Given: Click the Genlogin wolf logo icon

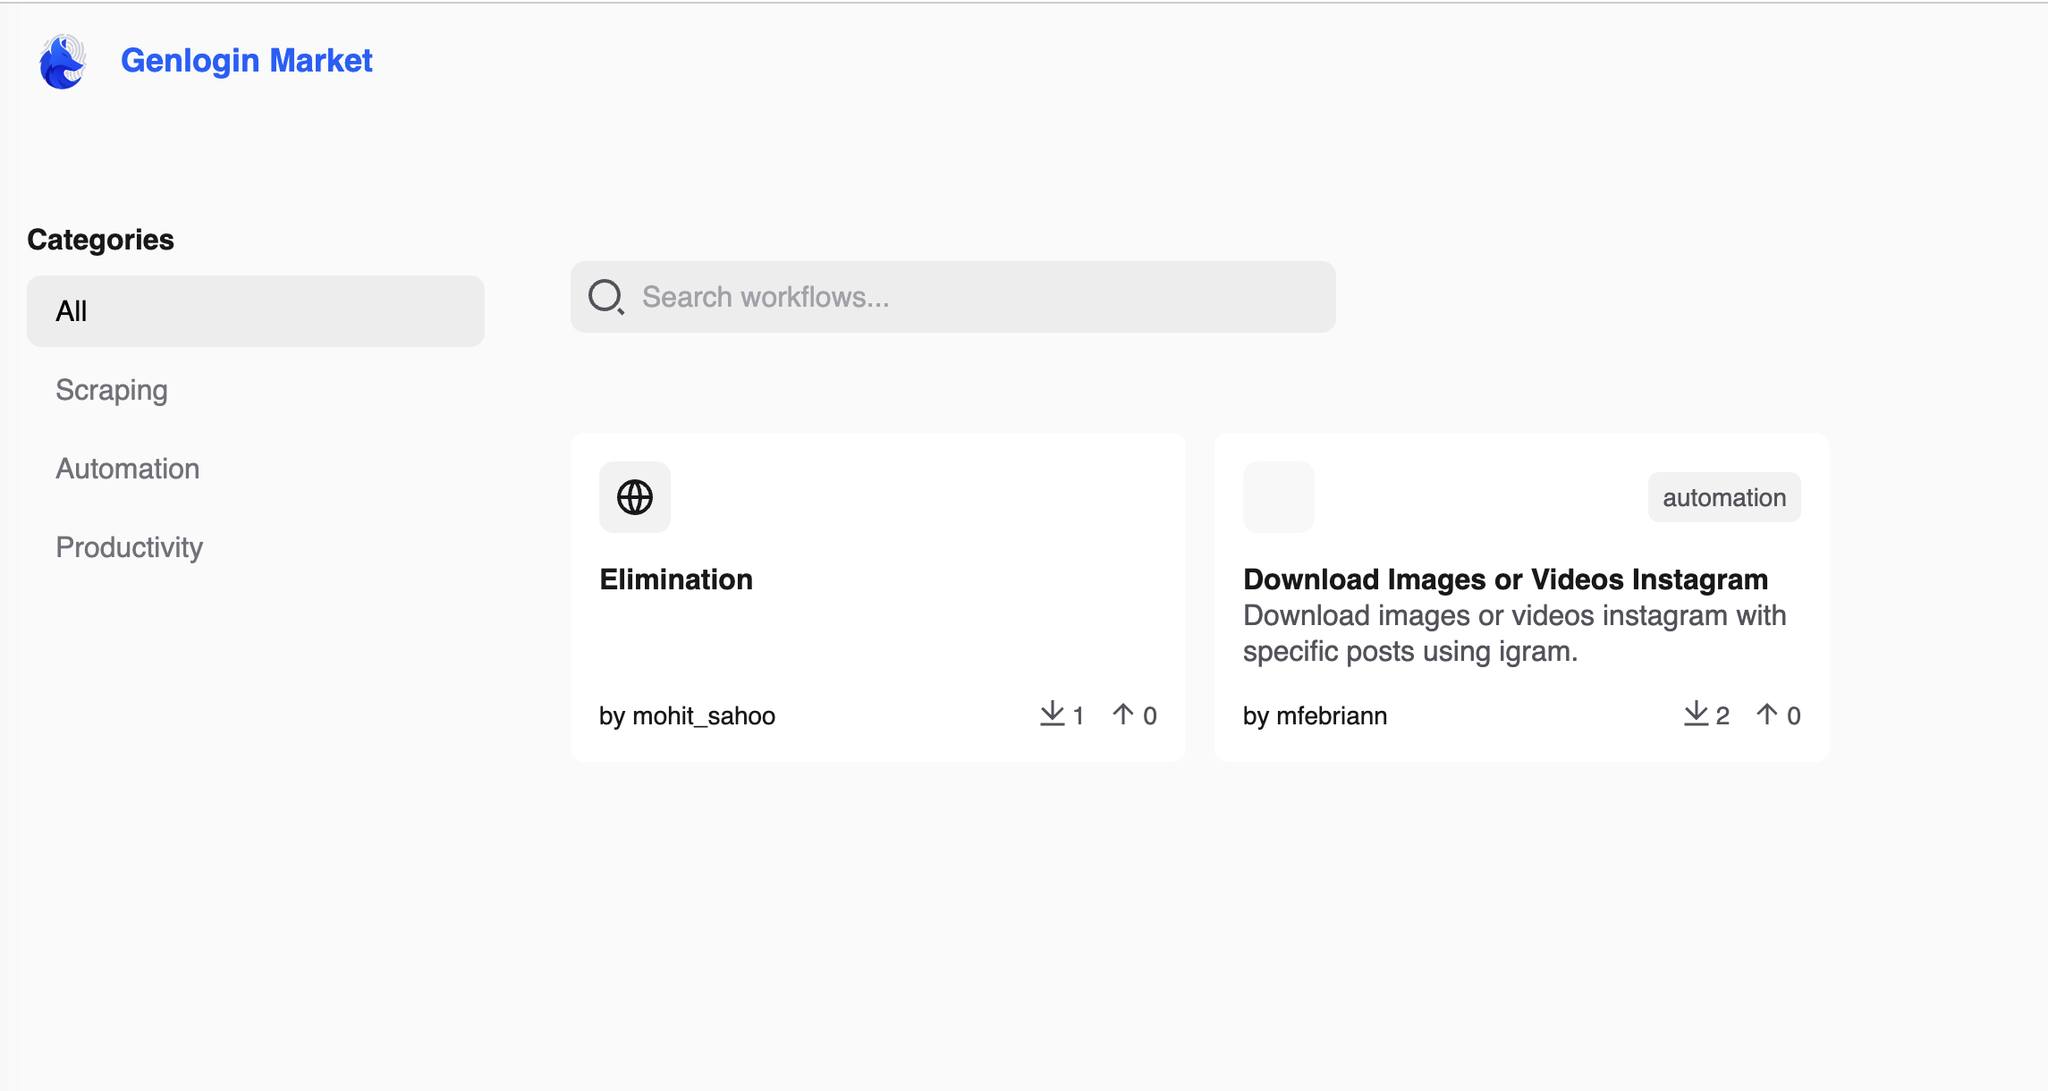Looking at the screenshot, I should 62,61.
